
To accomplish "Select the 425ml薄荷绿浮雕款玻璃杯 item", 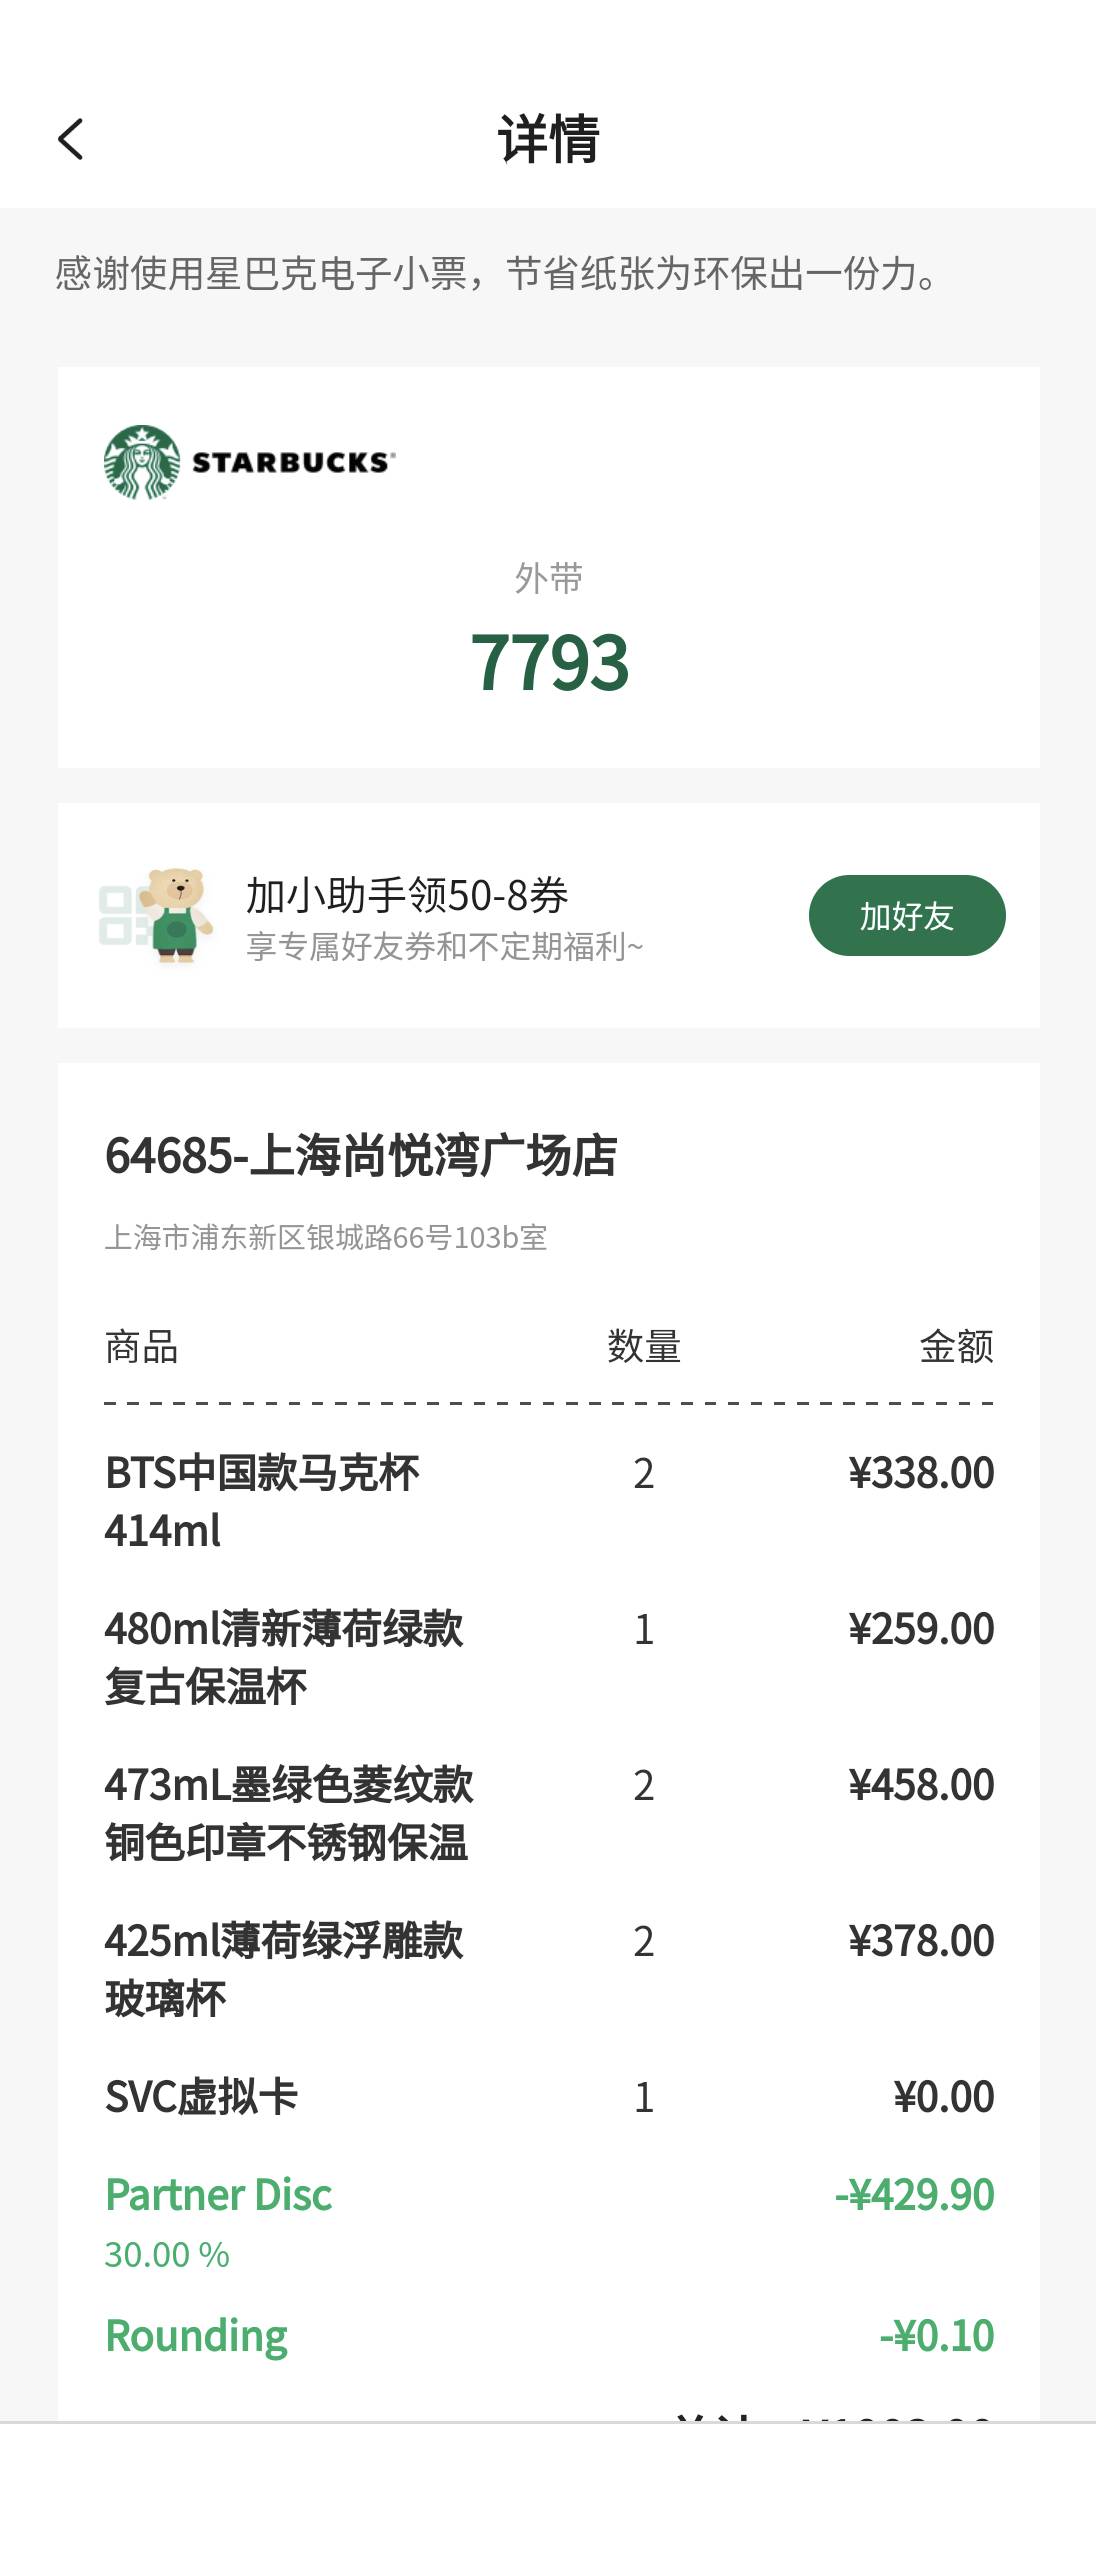I will tap(549, 1970).
